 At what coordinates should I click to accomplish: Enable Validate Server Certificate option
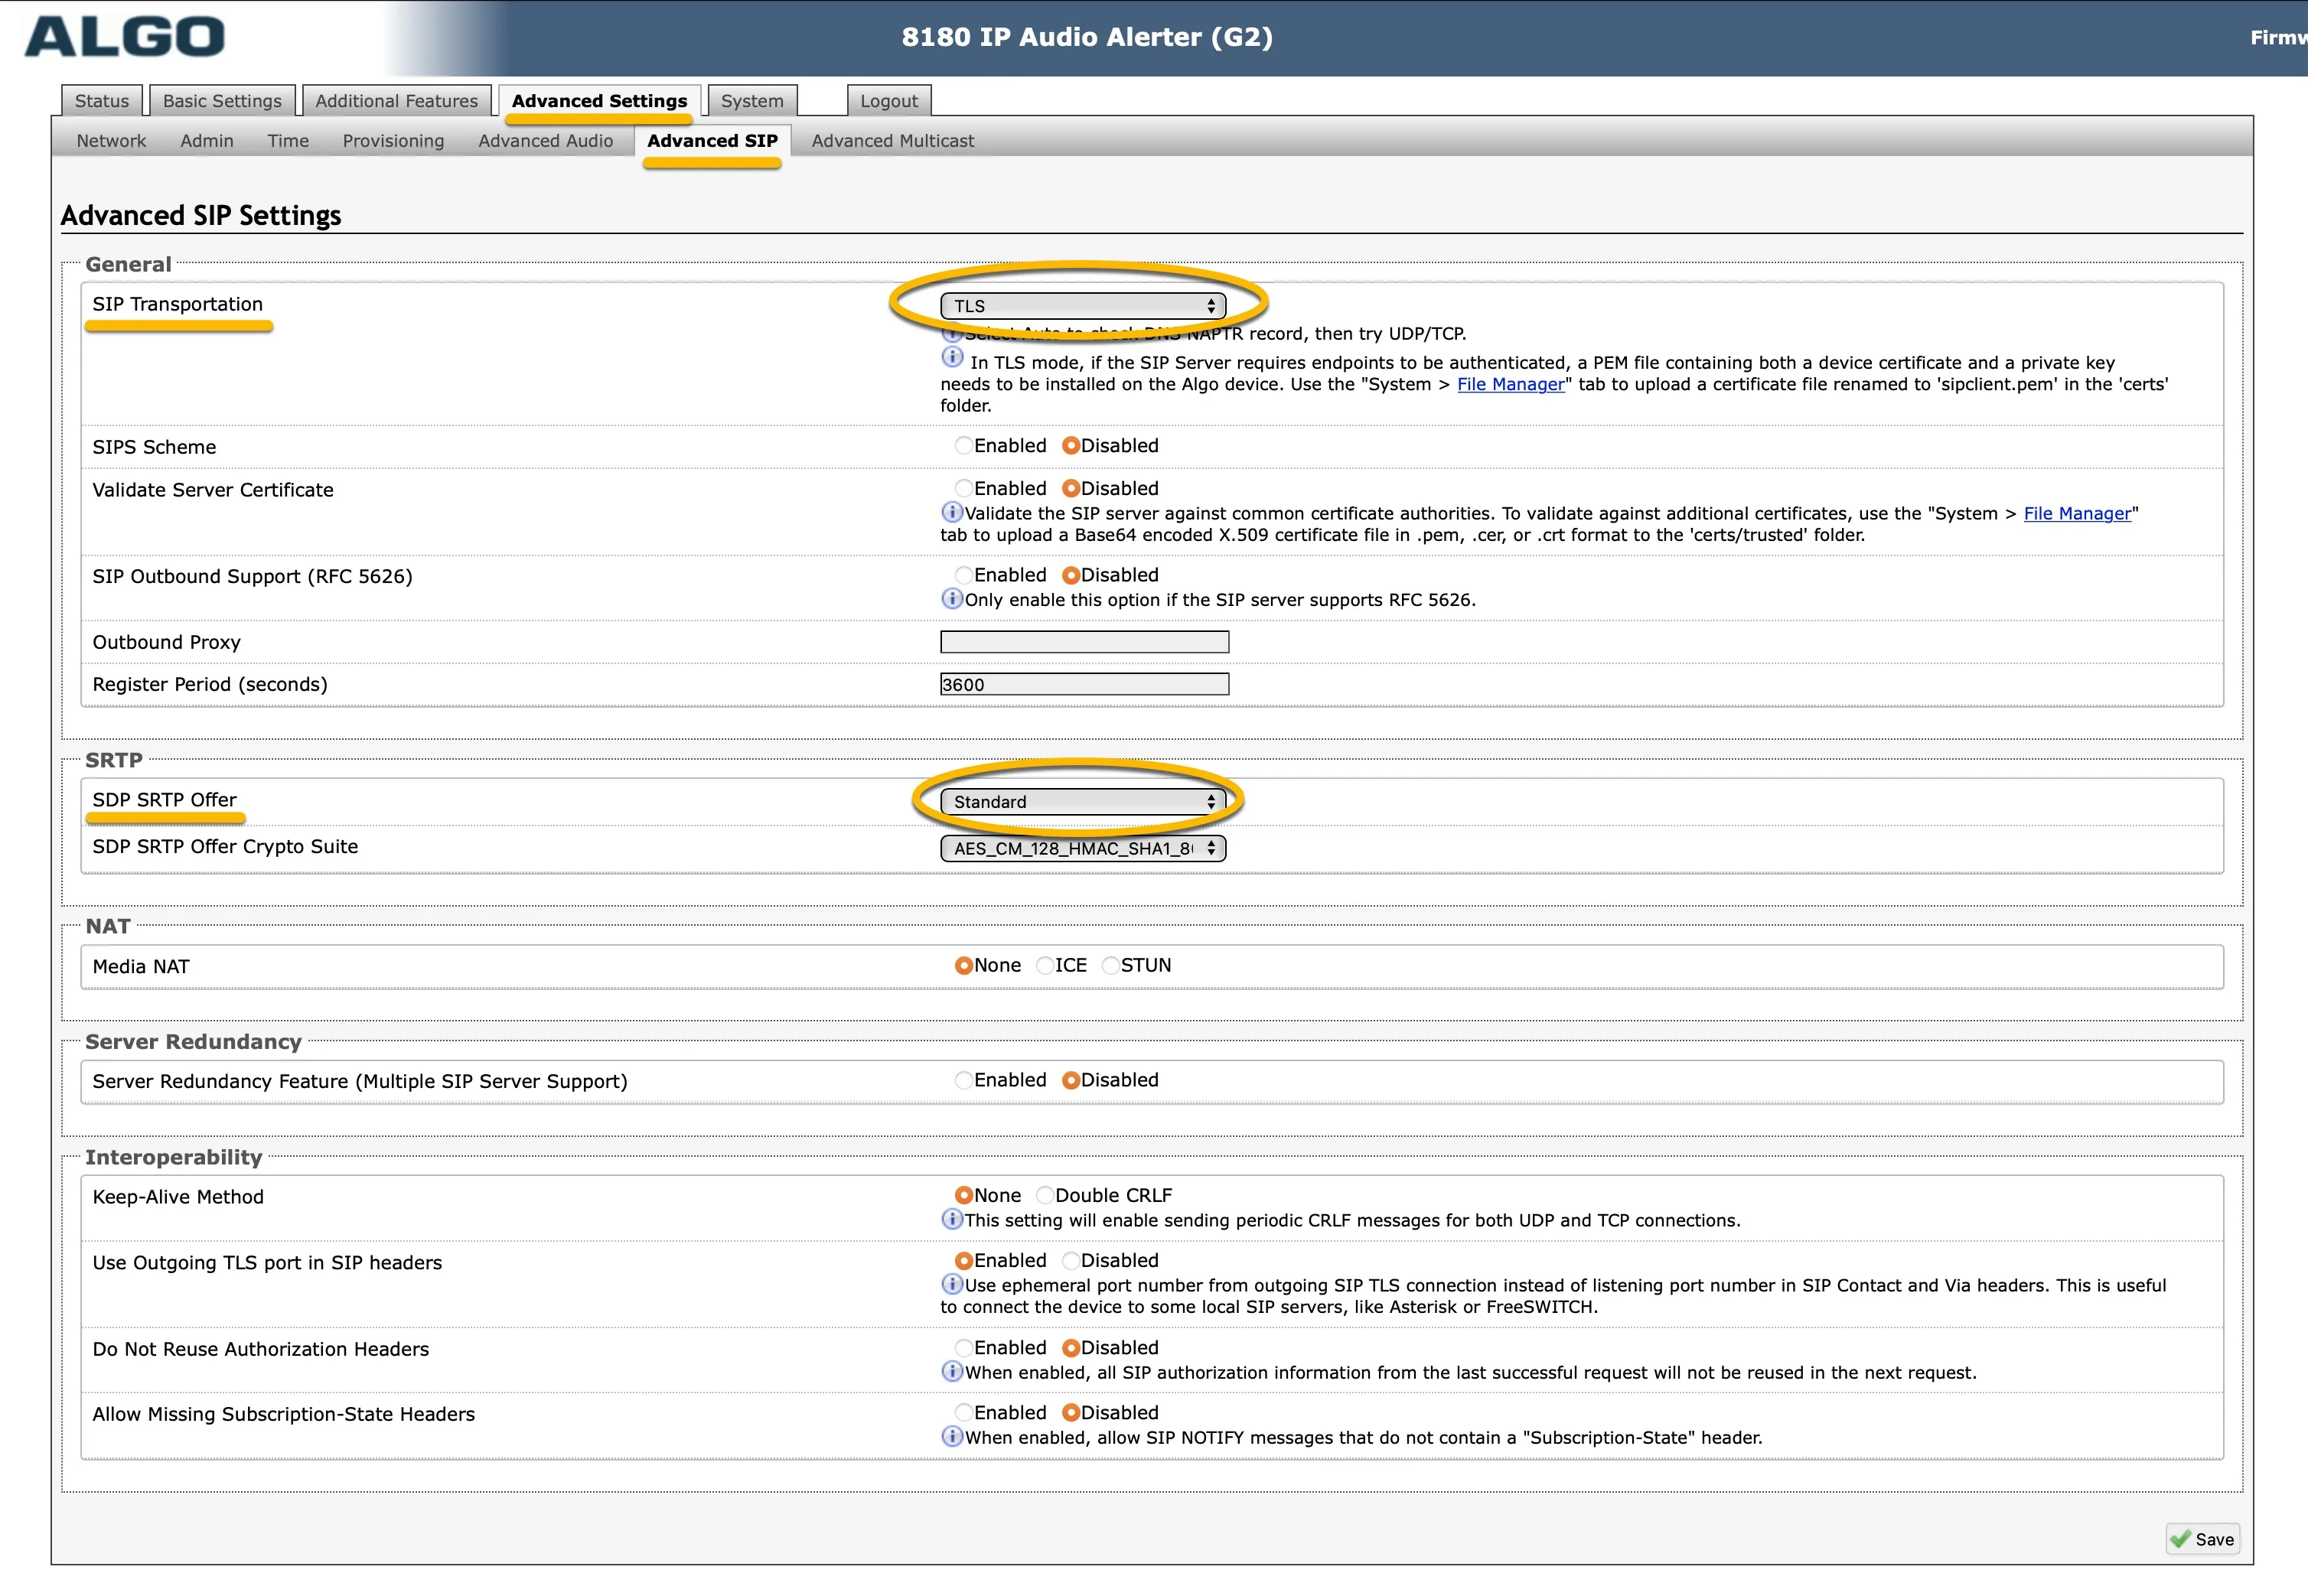pos(963,489)
